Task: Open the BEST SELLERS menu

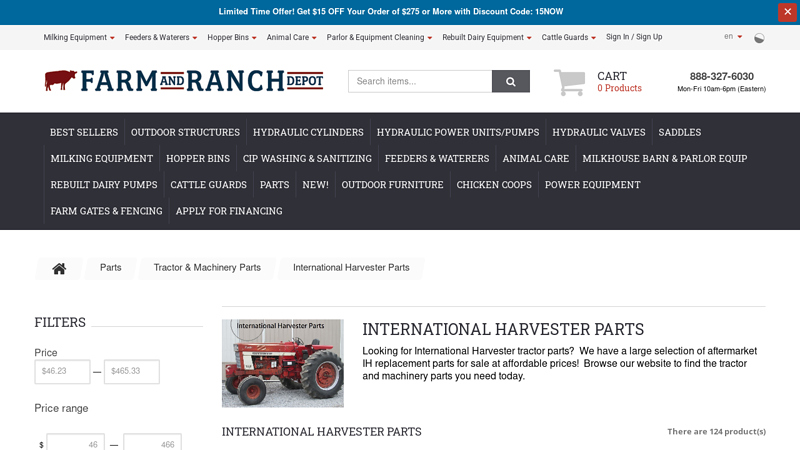Action: coord(84,132)
